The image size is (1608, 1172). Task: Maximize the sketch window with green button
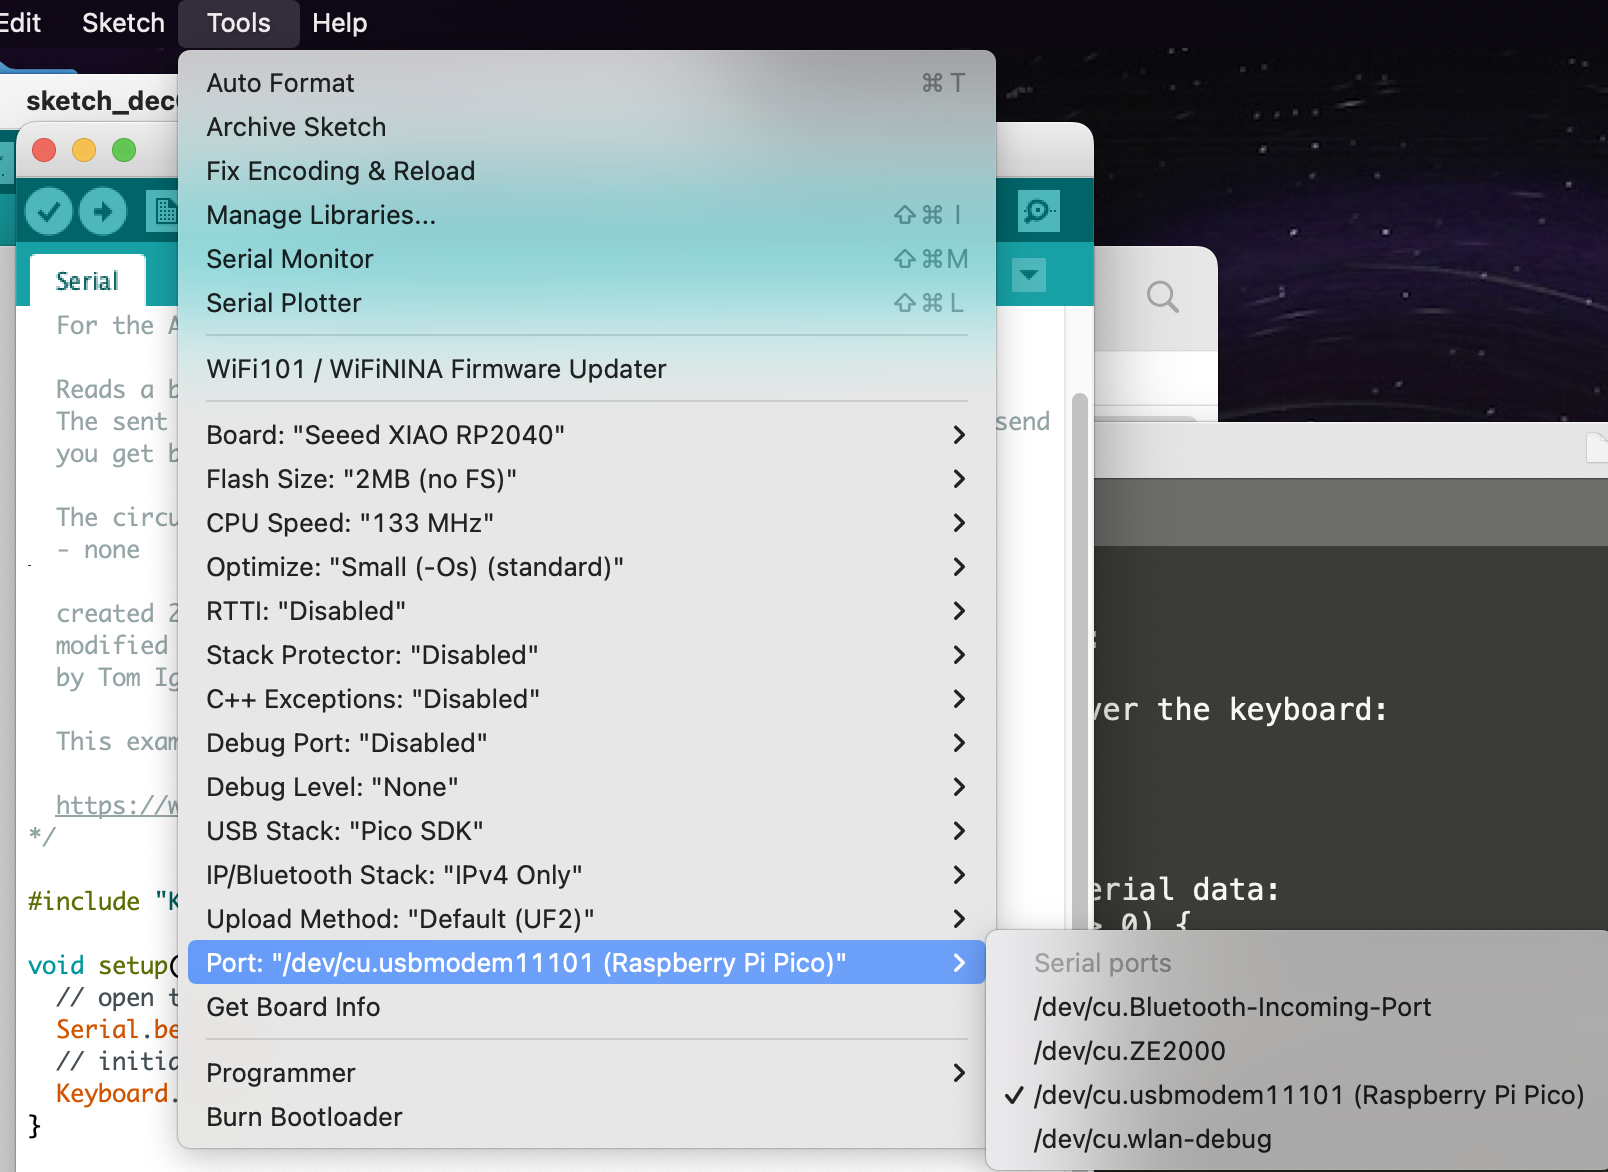coord(124,150)
